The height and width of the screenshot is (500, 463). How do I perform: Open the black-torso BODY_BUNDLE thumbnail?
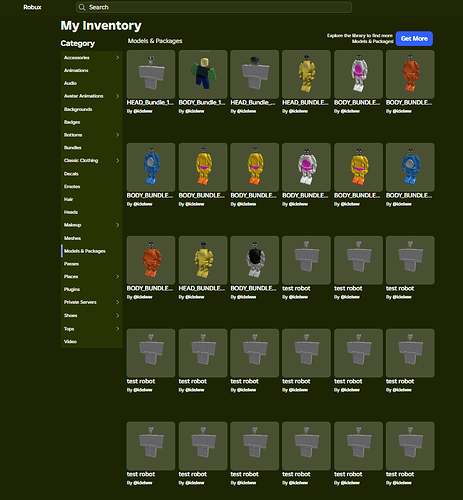coord(255,260)
